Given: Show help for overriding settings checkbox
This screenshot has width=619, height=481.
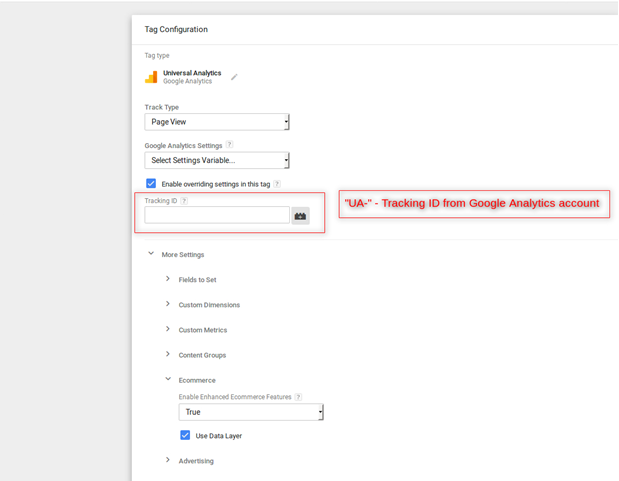Looking at the screenshot, I should [277, 184].
